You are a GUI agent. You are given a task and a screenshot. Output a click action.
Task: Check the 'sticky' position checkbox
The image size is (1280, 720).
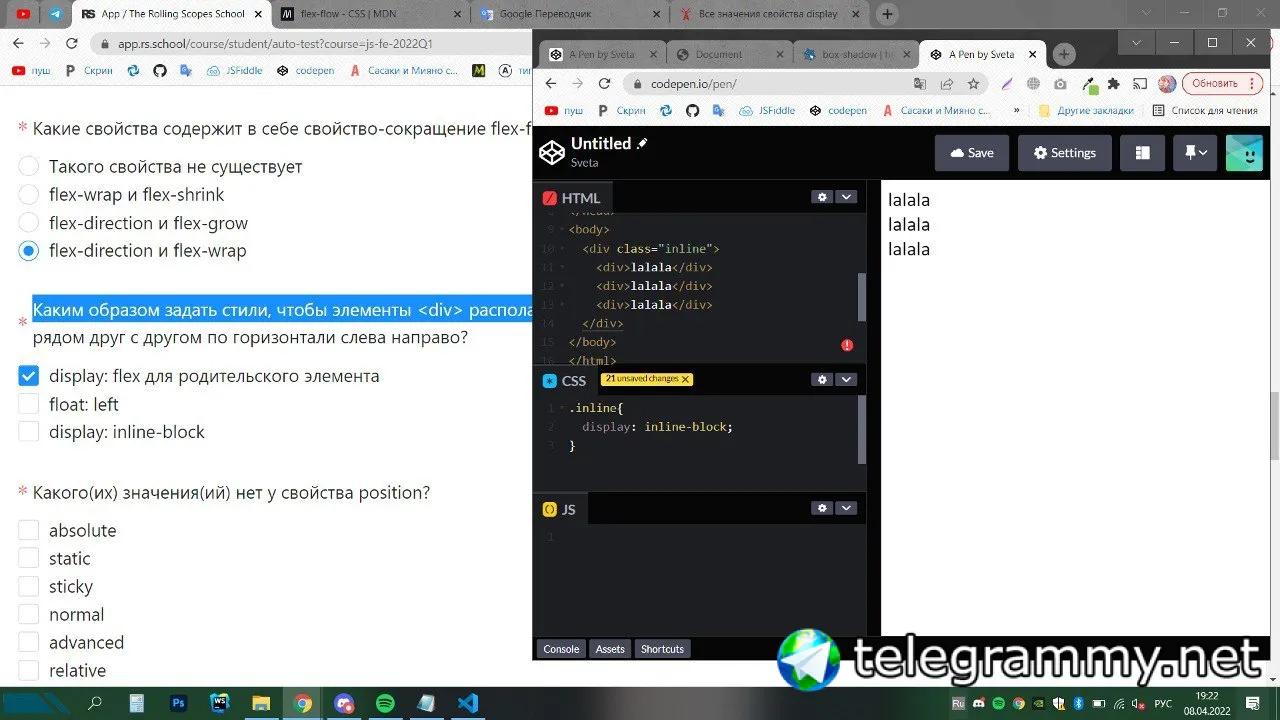29,586
